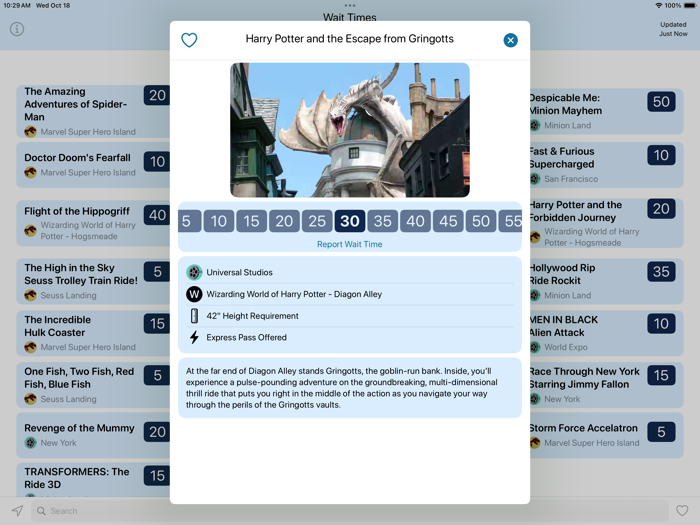Click the Despicable Me 50 minute badge
This screenshot has width=700, height=525.
click(x=661, y=101)
